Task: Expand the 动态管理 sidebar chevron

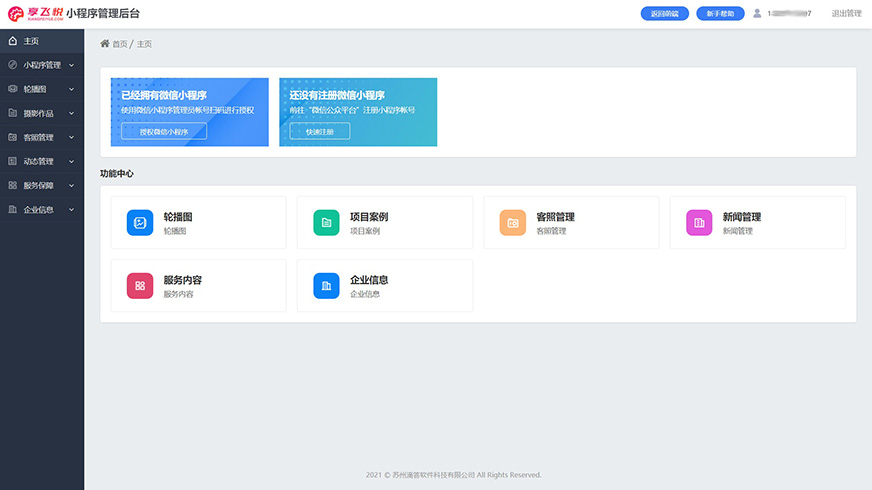Action: pos(72,161)
